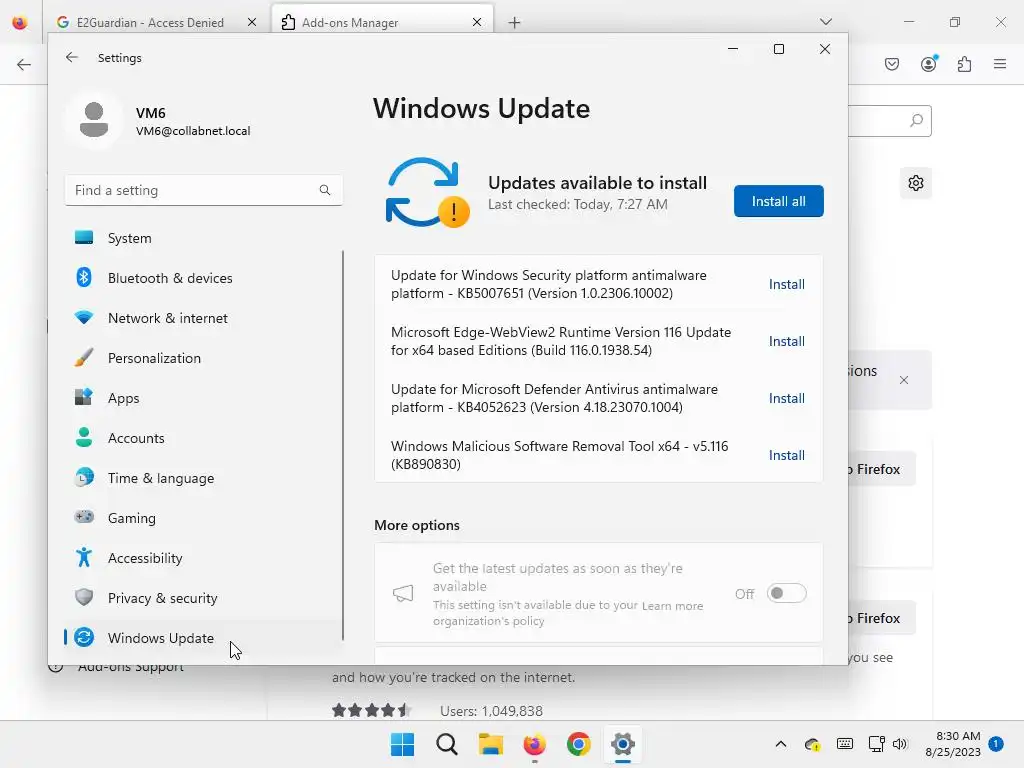Close the E2Guardian tab
1024x768 pixels.
(x=252, y=22)
